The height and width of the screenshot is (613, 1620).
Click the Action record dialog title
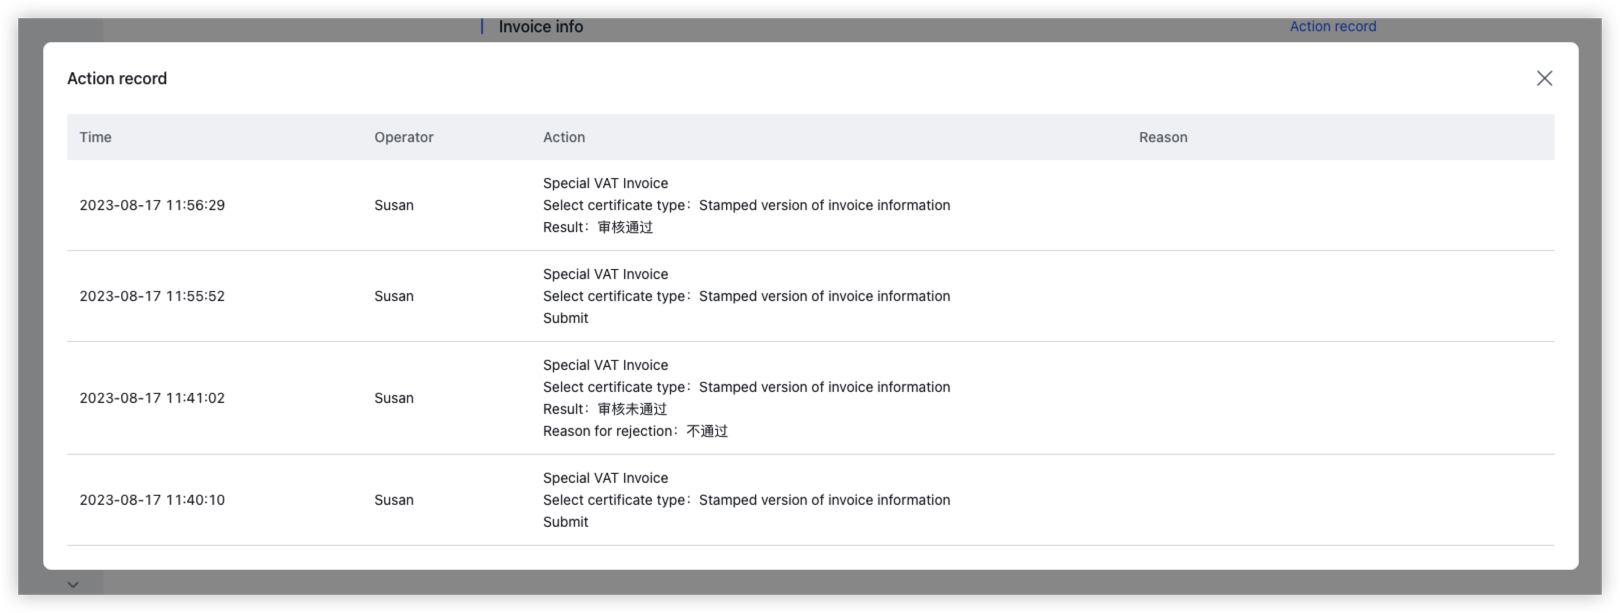[117, 78]
